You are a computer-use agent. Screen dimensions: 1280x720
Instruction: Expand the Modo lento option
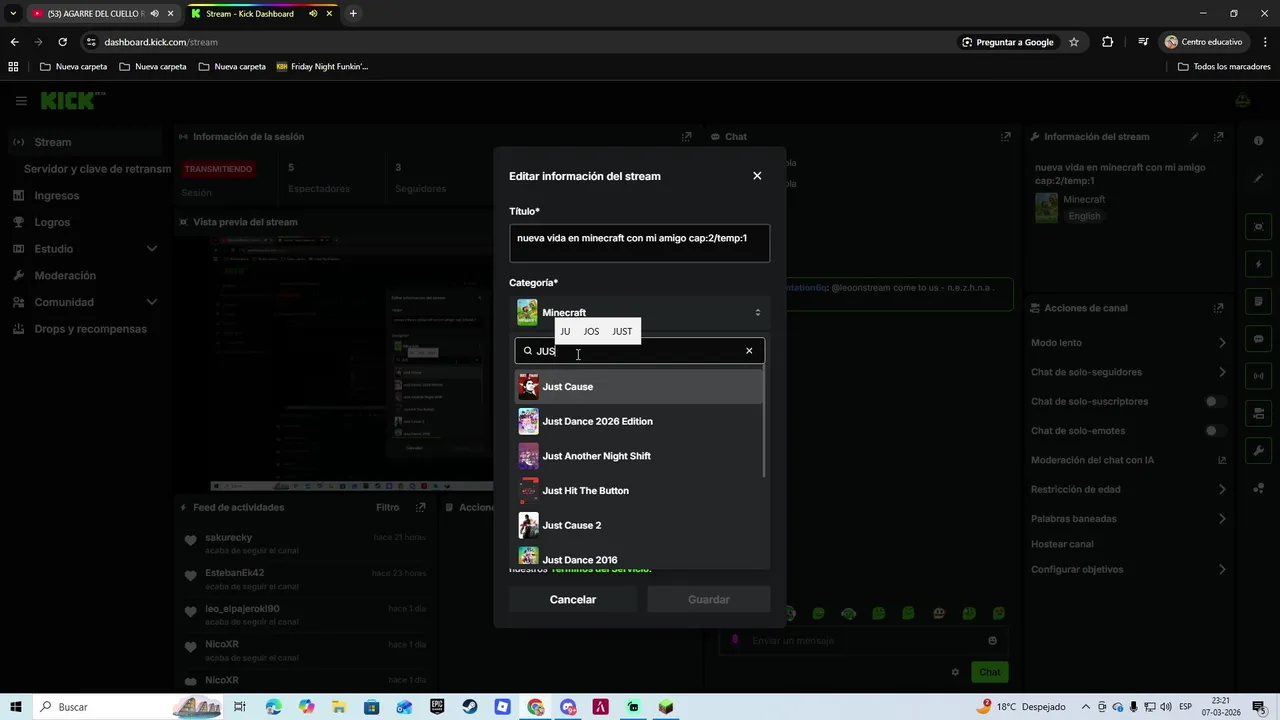[1128, 343]
